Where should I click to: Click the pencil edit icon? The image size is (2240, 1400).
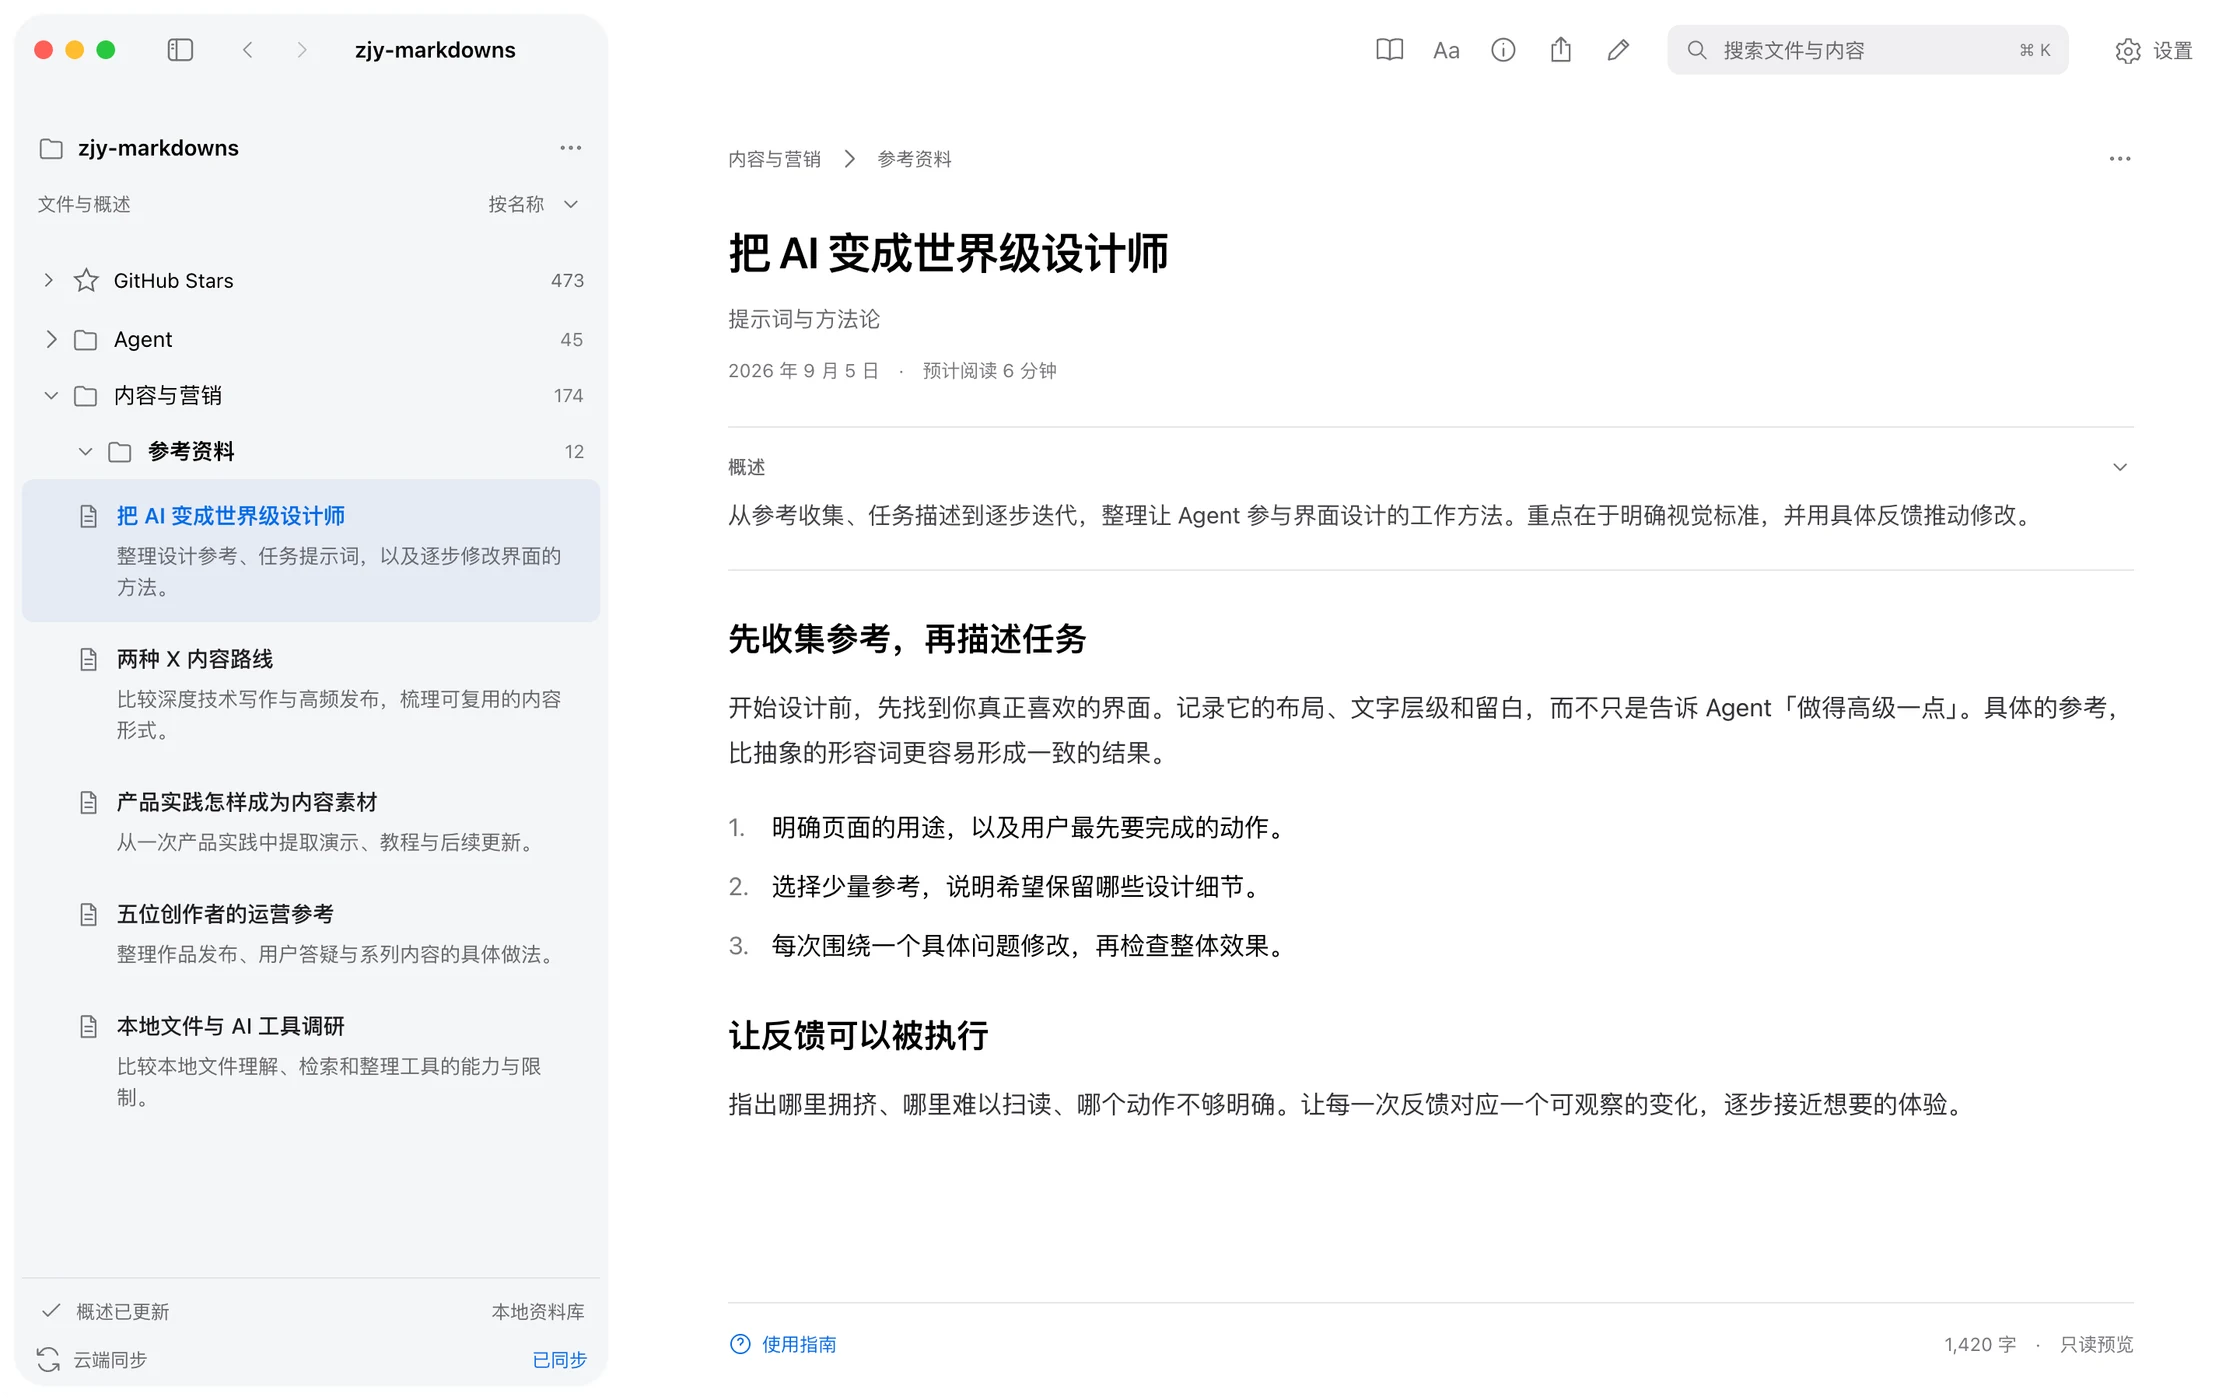click(x=1618, y=50)
